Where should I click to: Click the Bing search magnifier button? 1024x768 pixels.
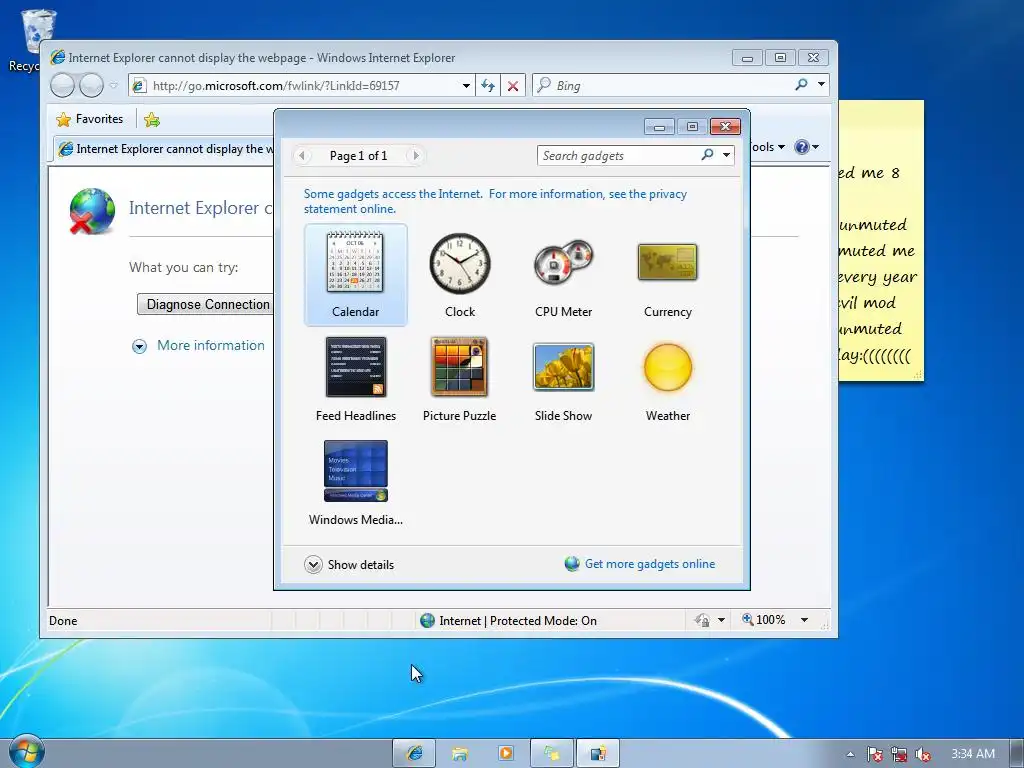(x=801, y=84)
